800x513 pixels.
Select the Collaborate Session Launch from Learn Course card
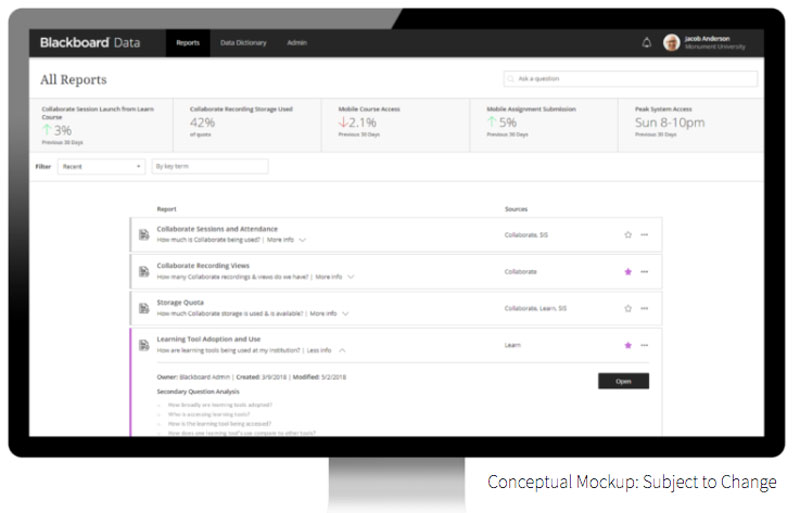coord(101,126)
